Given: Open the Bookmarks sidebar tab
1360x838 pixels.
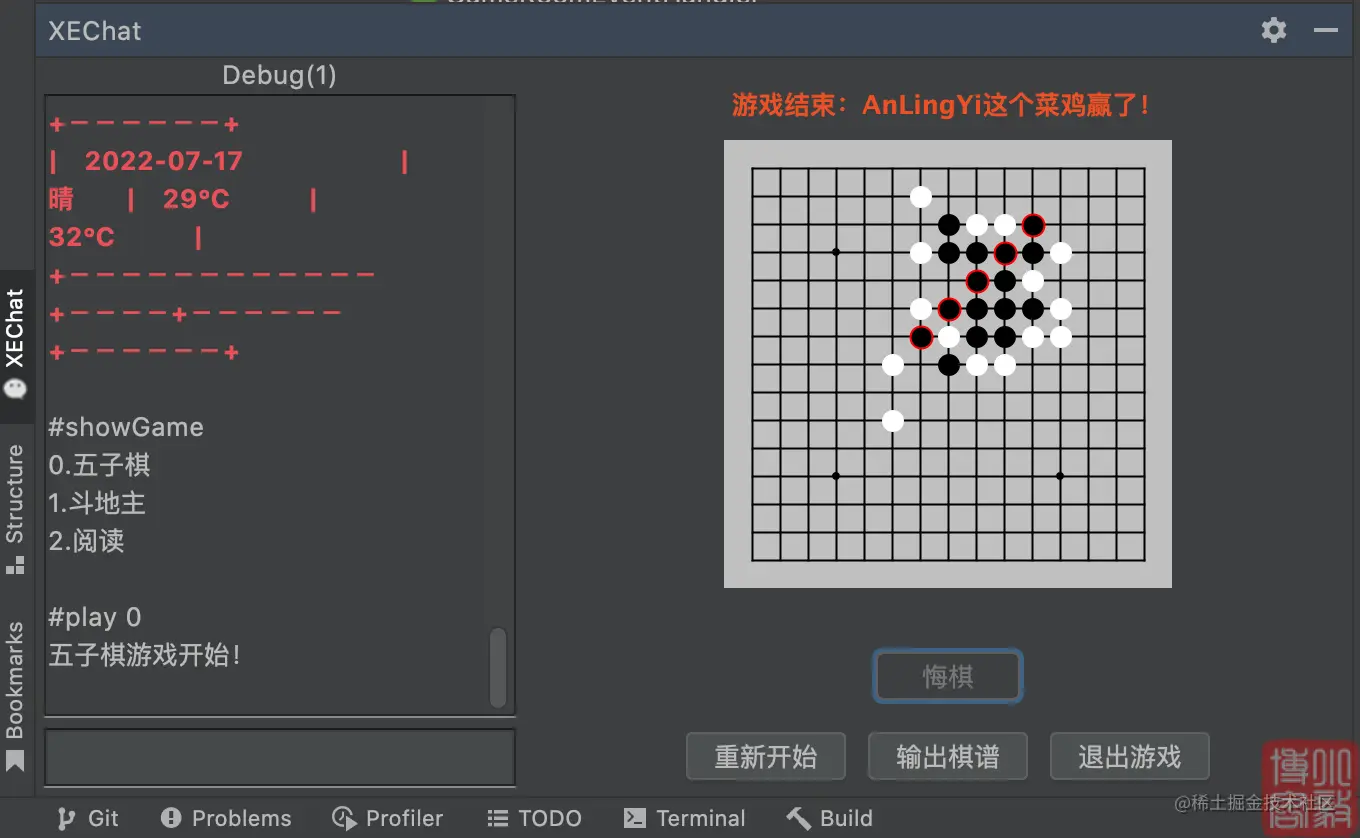Looking at the screenshot, I should click(15, 697).
